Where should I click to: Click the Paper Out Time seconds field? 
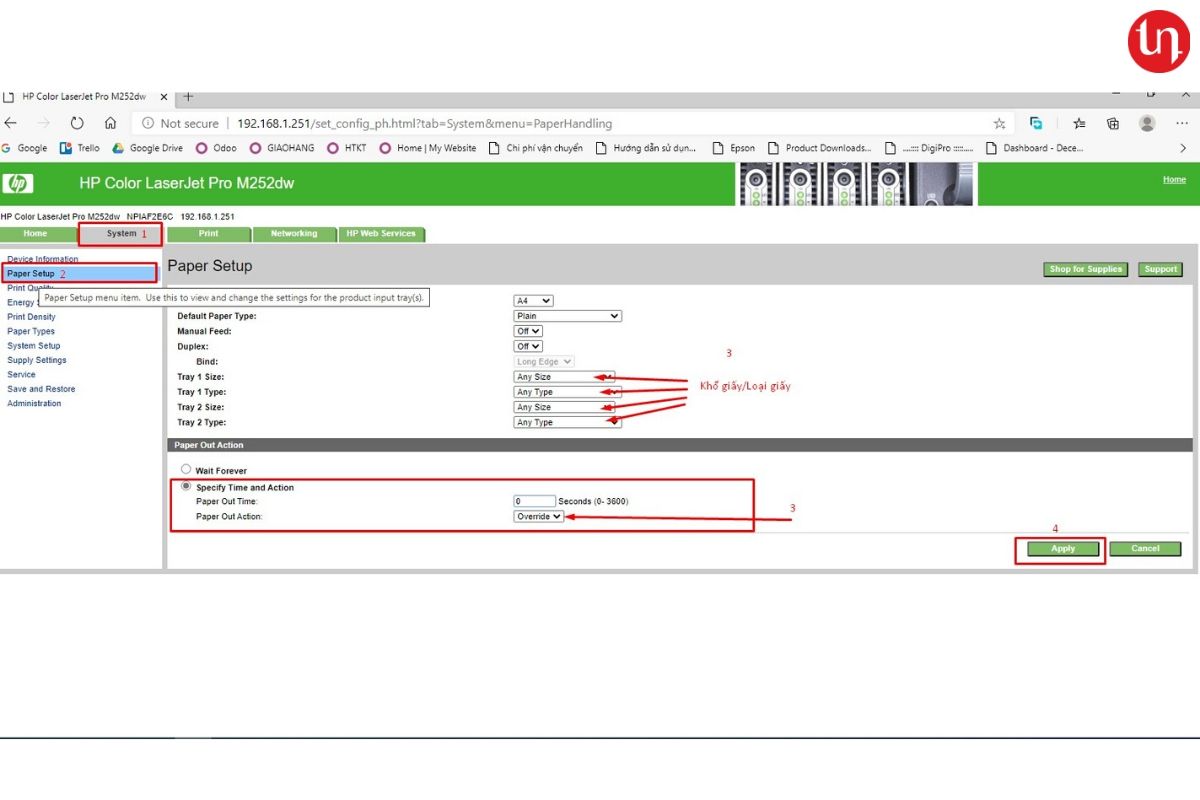(x=534, y=501)
